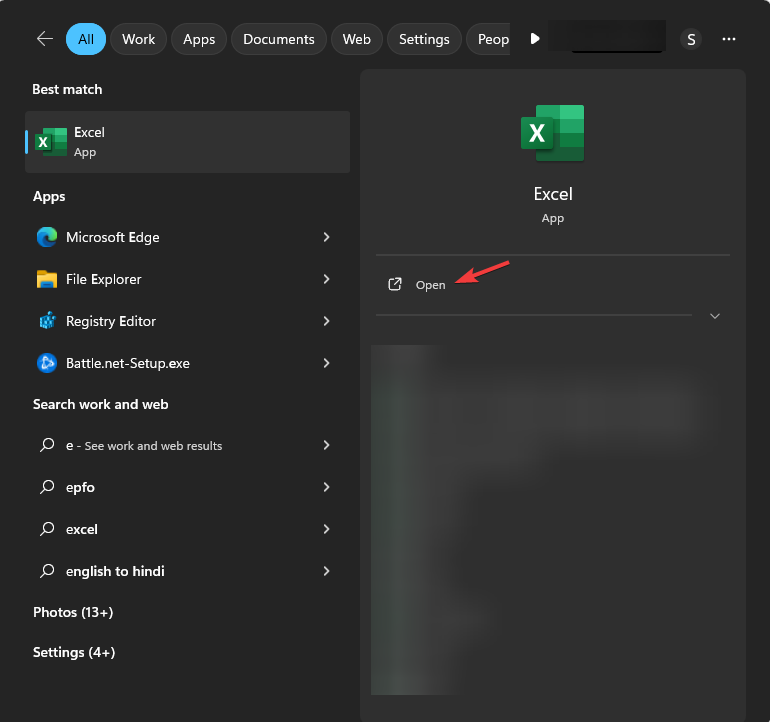
Task: Expand the Microsoft Edge result chevron
Action: (x=327, y=237)
